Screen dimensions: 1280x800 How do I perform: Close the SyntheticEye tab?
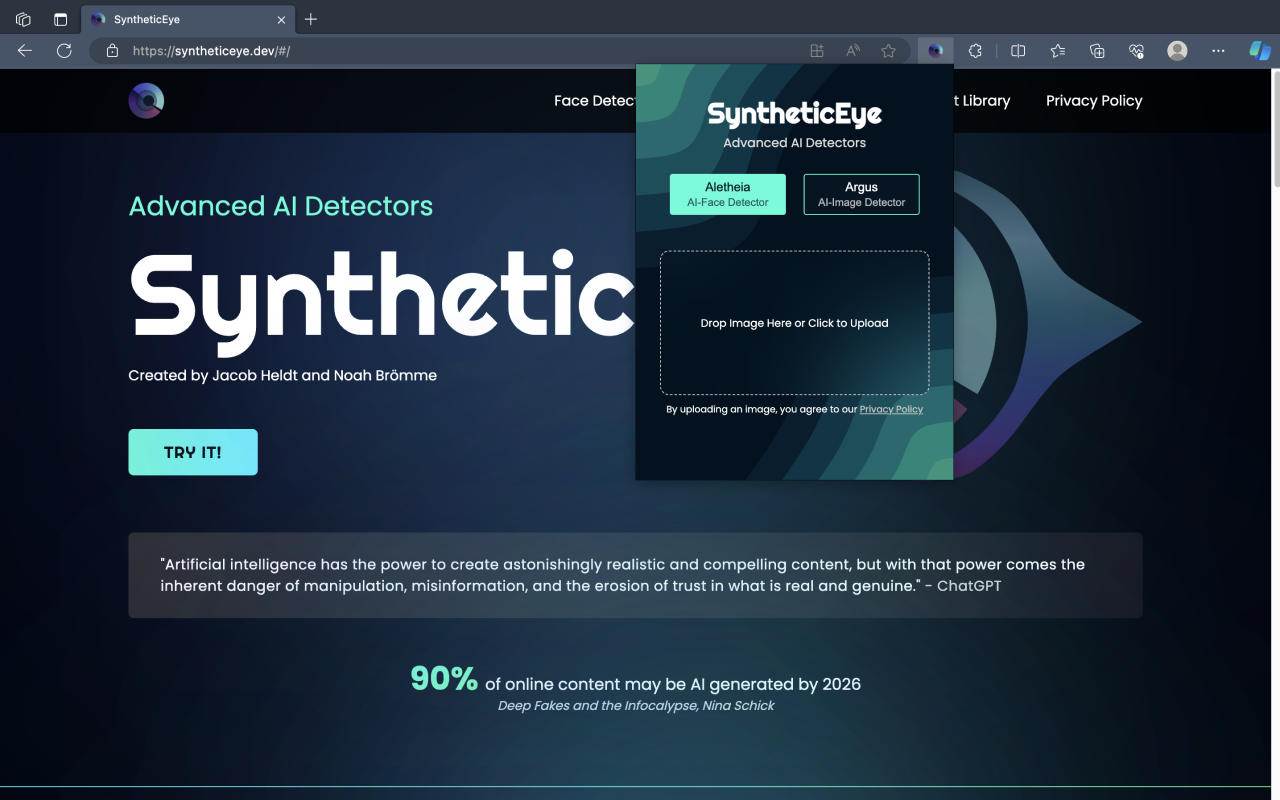[x=281, y=19]
